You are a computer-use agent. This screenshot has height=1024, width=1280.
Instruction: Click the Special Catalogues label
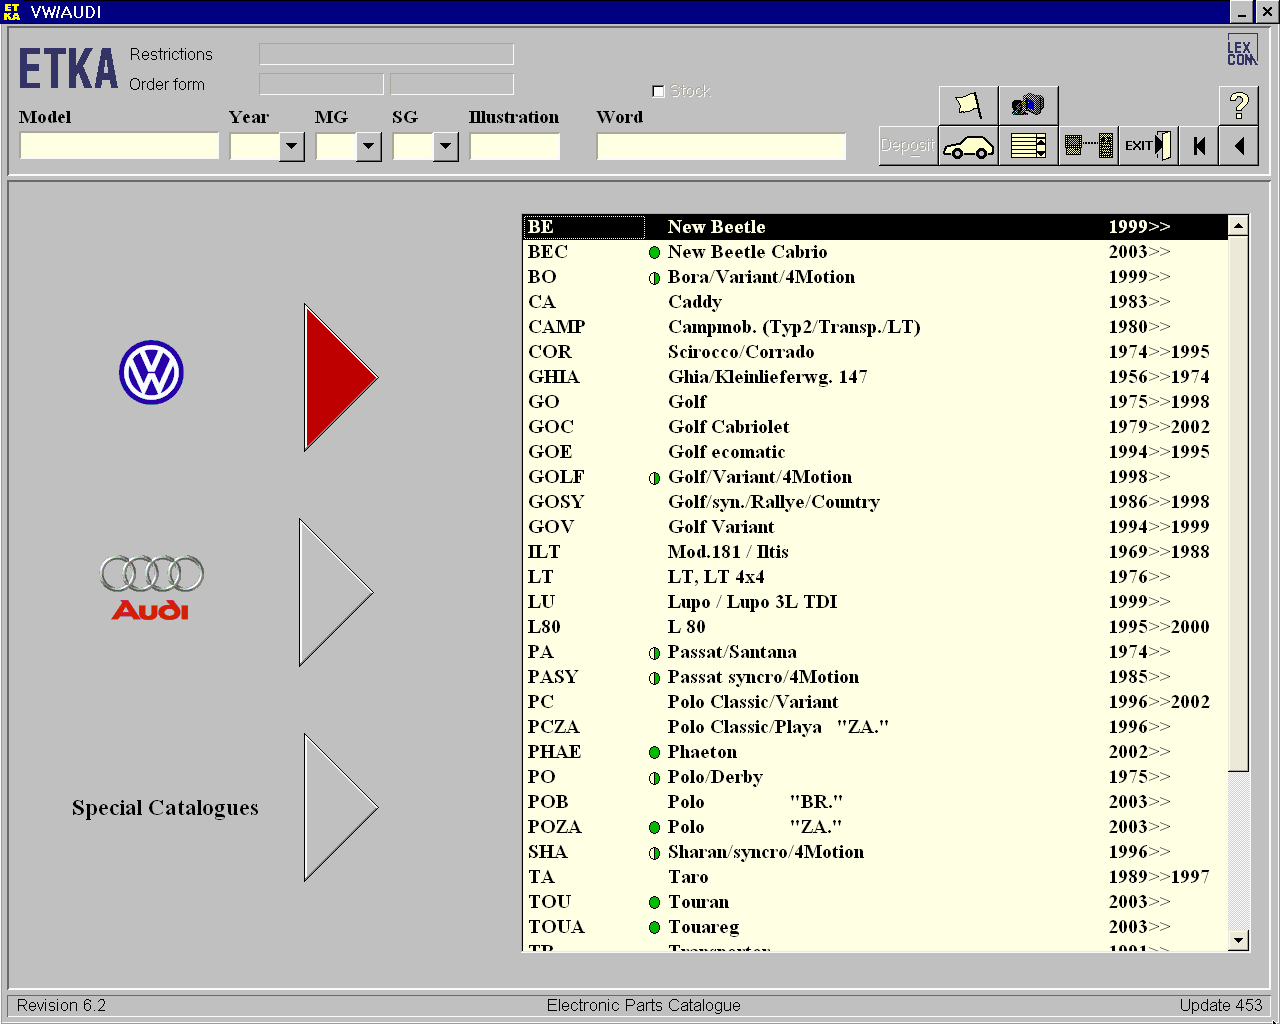[165, 808]
